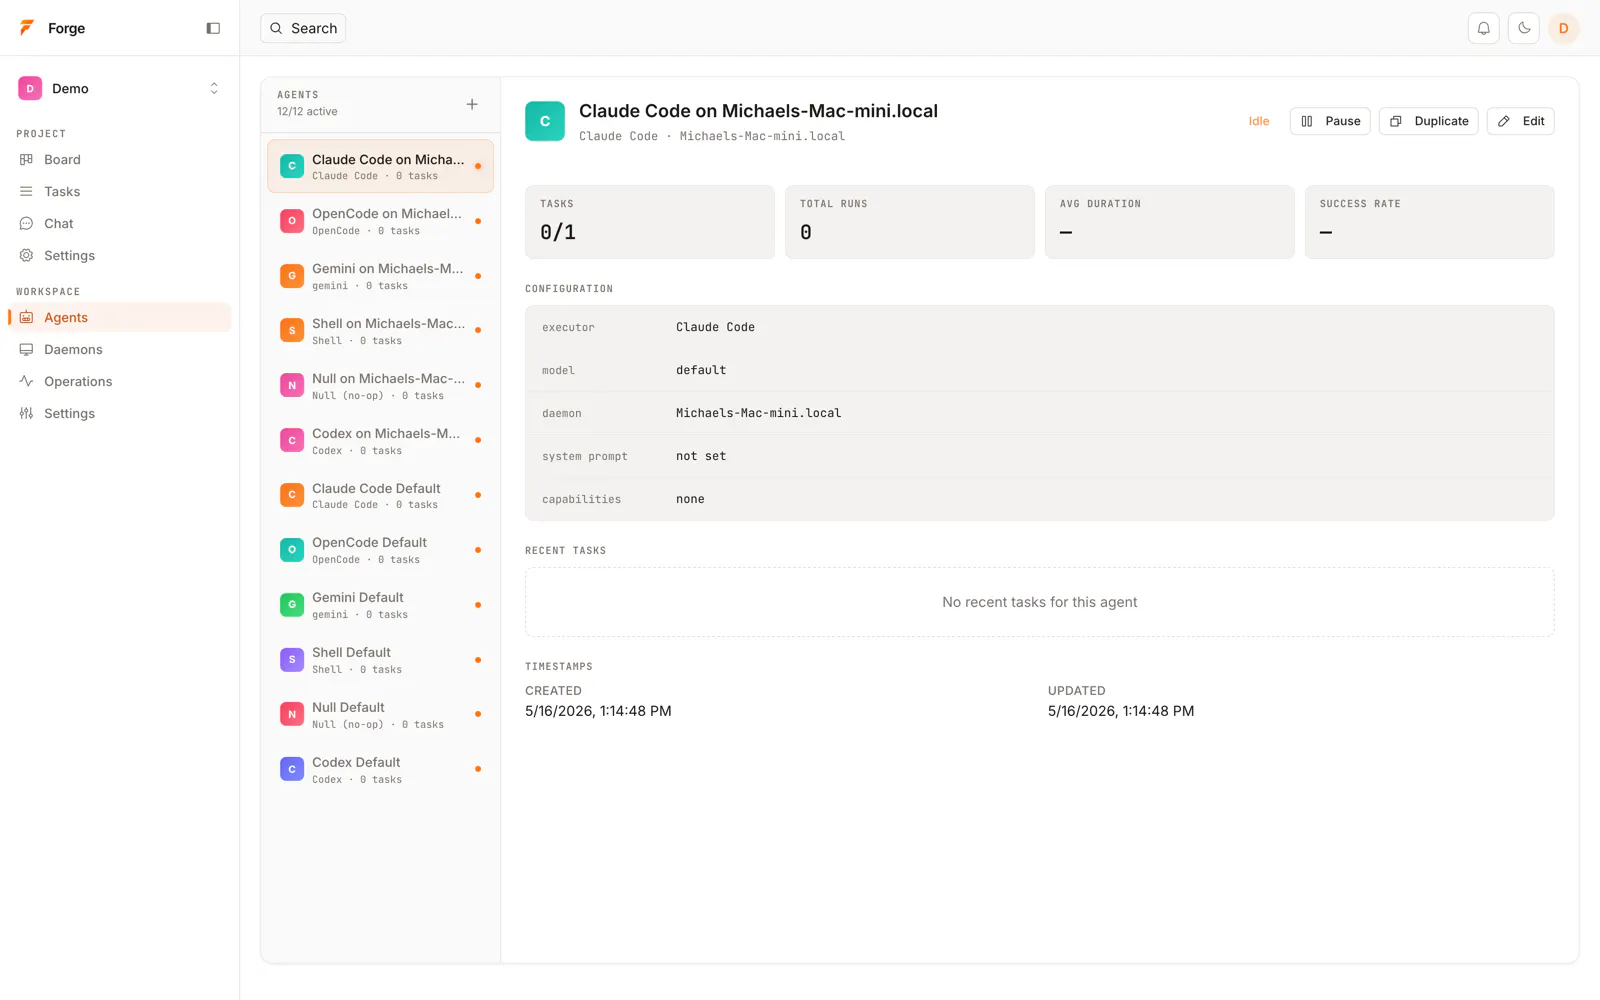The height and width of the screenshot is (1000, 1600).
Task: Select Null on Michaels-Mac-mini agent
Action: click(x=380, y=386)
